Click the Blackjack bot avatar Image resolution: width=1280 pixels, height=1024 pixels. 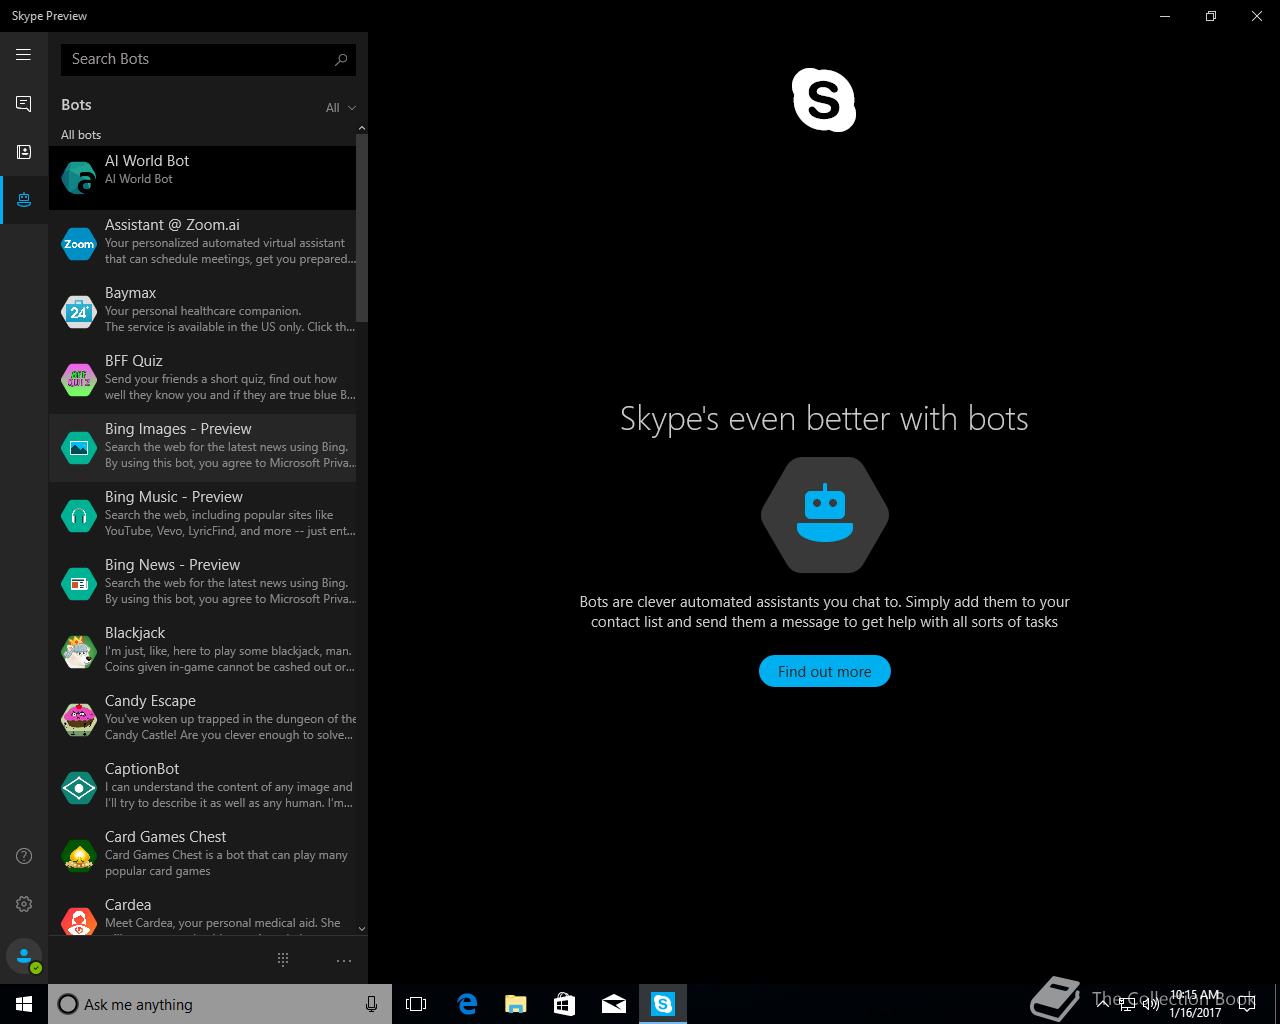(x=79, y=651)
